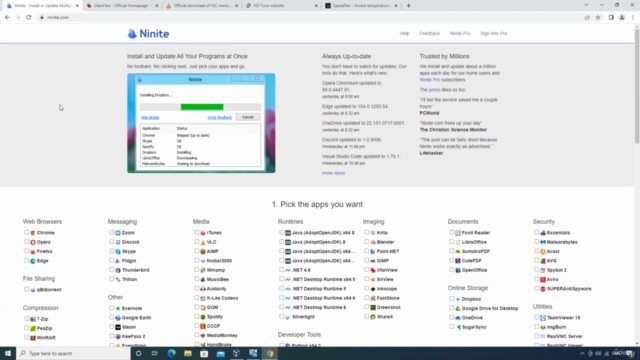Tick the LibreOffice checkbox

451,242
